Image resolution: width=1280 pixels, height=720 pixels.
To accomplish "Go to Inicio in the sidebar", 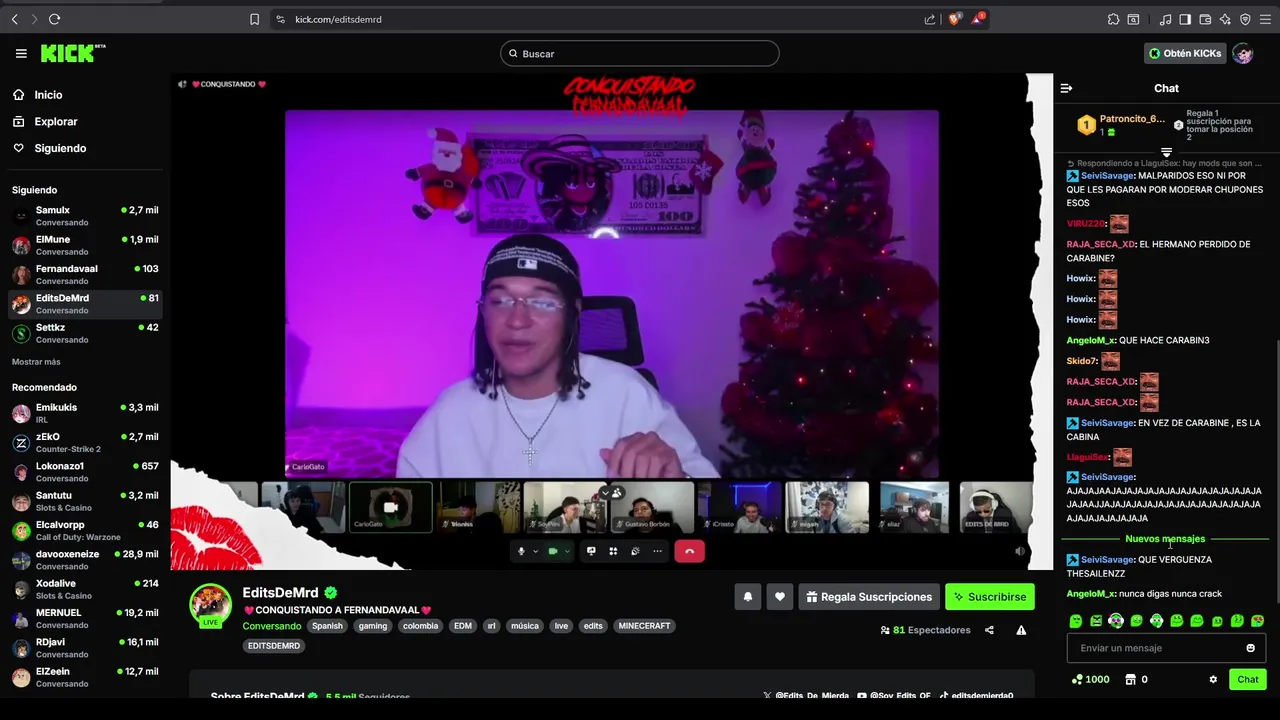I will 48,95.
